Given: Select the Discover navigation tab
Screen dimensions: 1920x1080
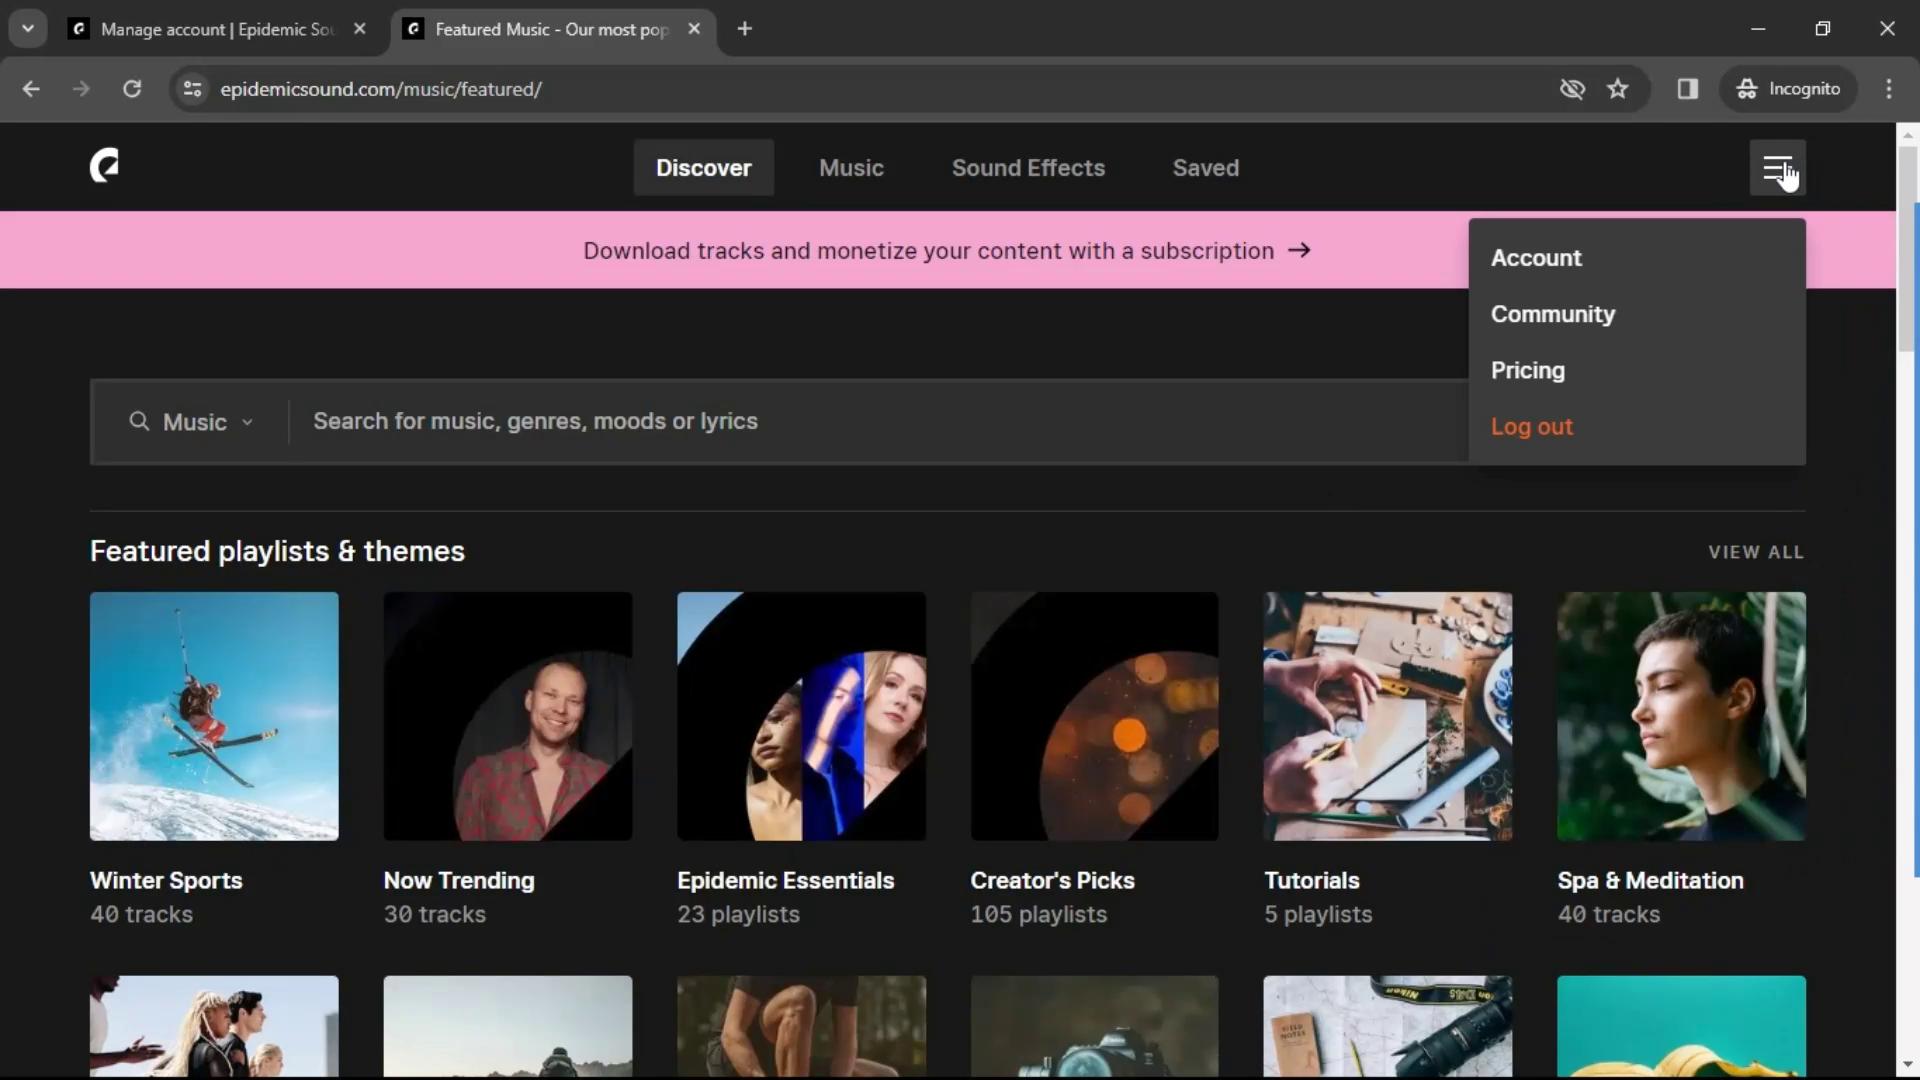Looking at the screenshot, I should pos(704,167).
